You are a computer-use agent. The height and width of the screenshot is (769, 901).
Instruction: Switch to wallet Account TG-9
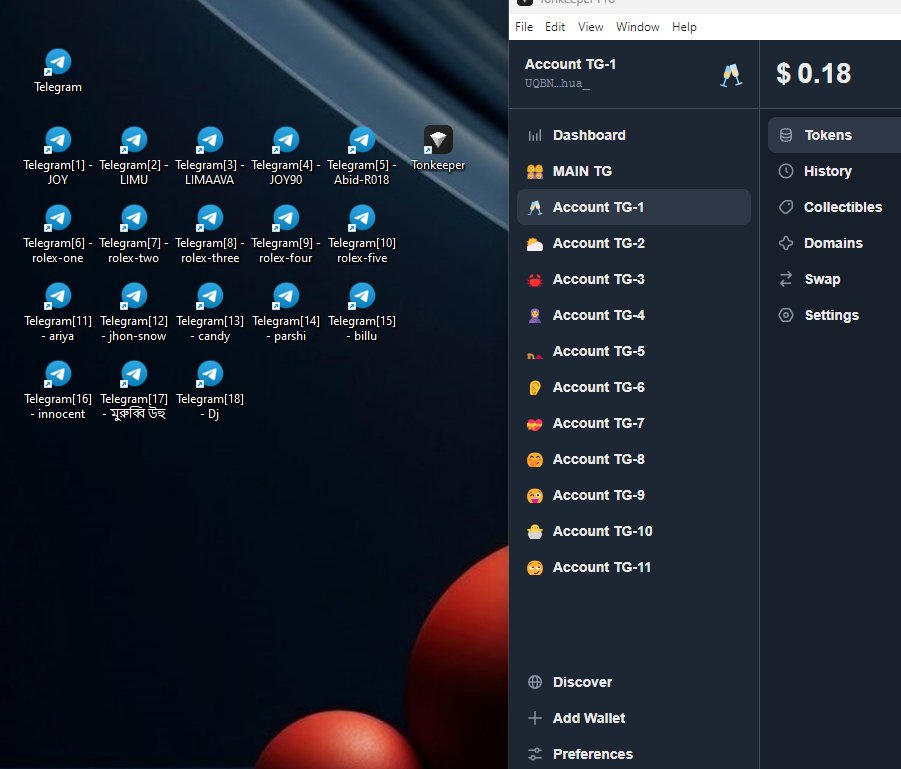pos(634,495)
